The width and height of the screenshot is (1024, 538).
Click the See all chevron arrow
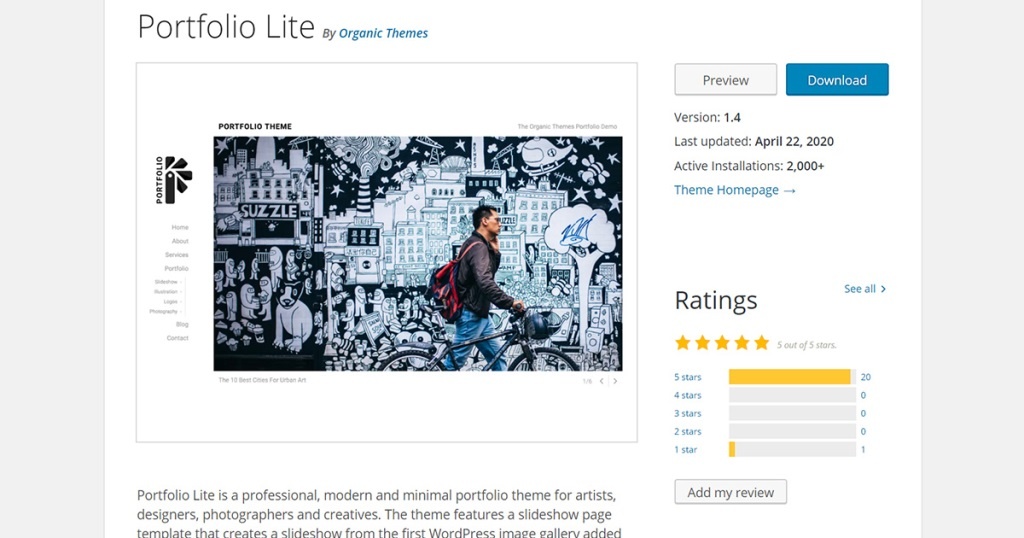click(883, 289)
